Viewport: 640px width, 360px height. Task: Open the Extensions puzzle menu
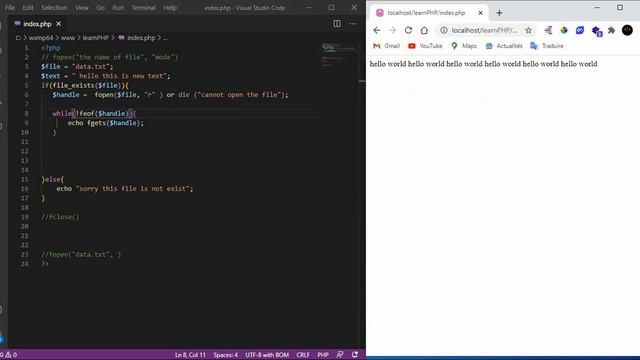pos(611,30)
